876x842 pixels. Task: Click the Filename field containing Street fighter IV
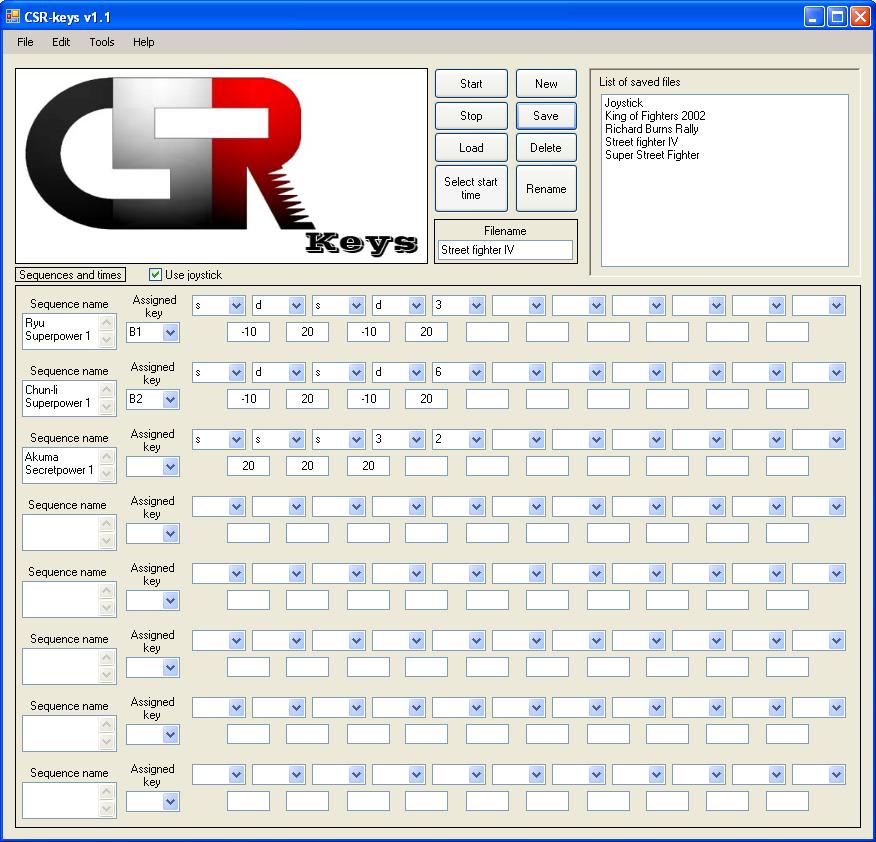coord(505,250)
